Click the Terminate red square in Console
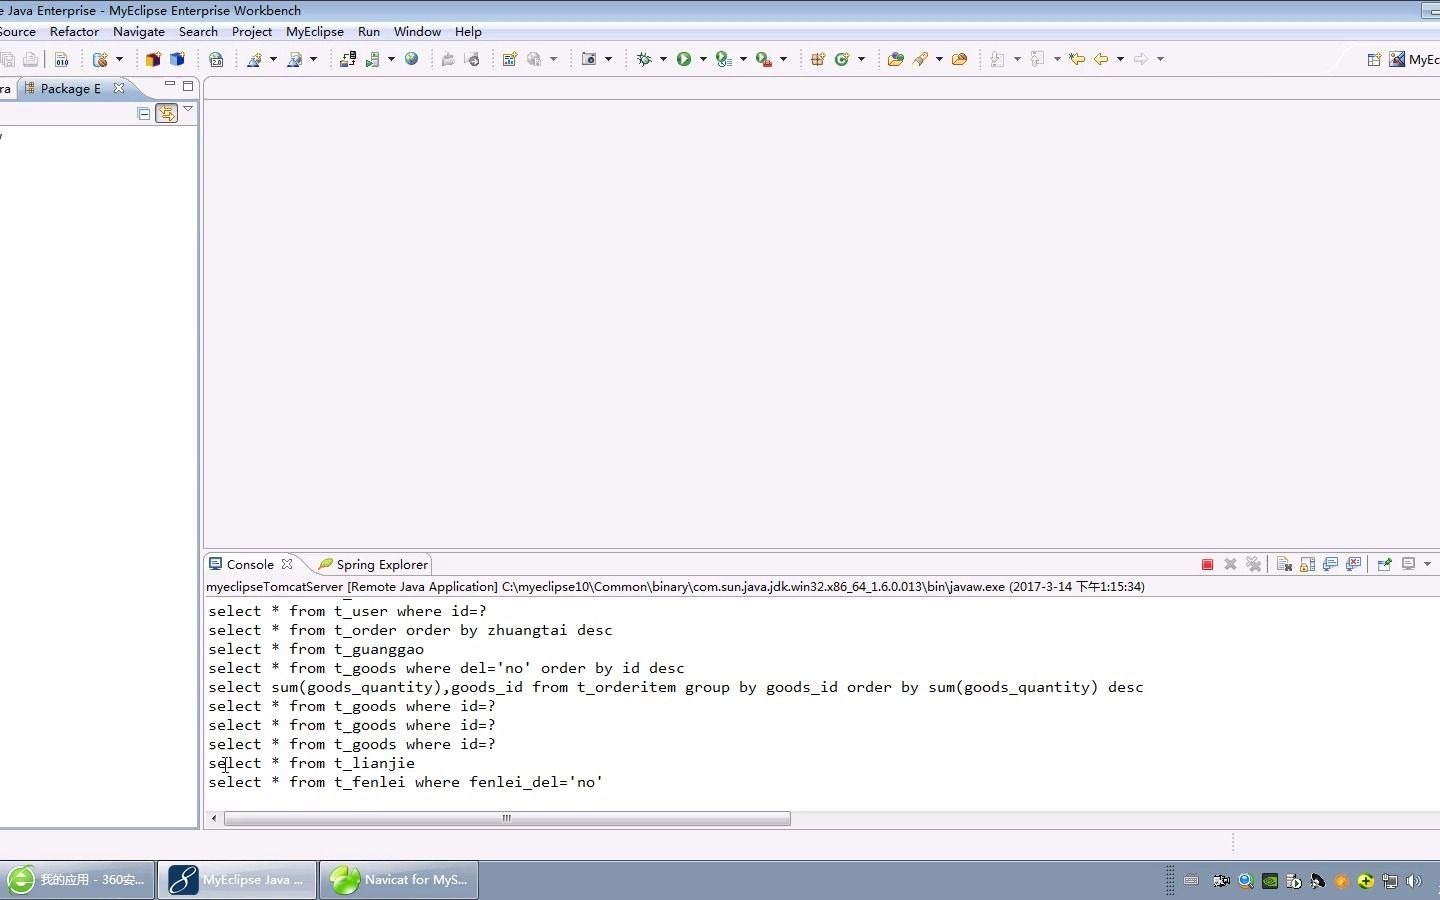Image resolution: width=1440 pixels, height=900 pixels. [x=1207, y=565]
